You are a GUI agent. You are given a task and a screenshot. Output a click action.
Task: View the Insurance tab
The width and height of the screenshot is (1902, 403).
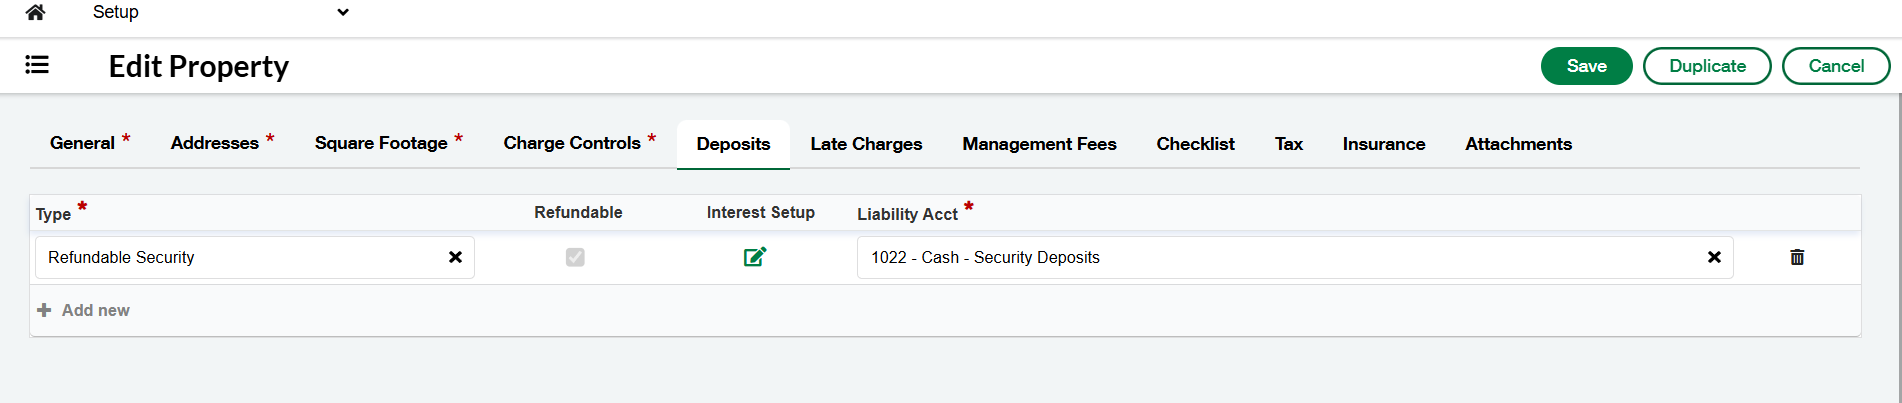(1384, 144)
